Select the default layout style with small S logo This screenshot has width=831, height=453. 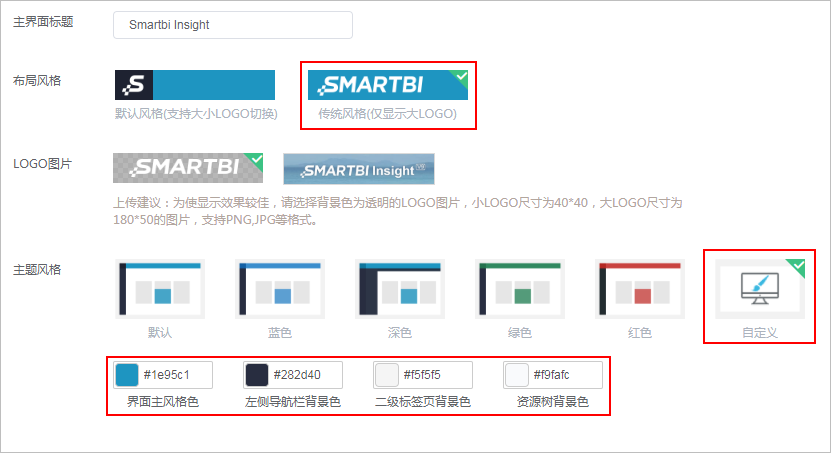(x=195, y=85)
